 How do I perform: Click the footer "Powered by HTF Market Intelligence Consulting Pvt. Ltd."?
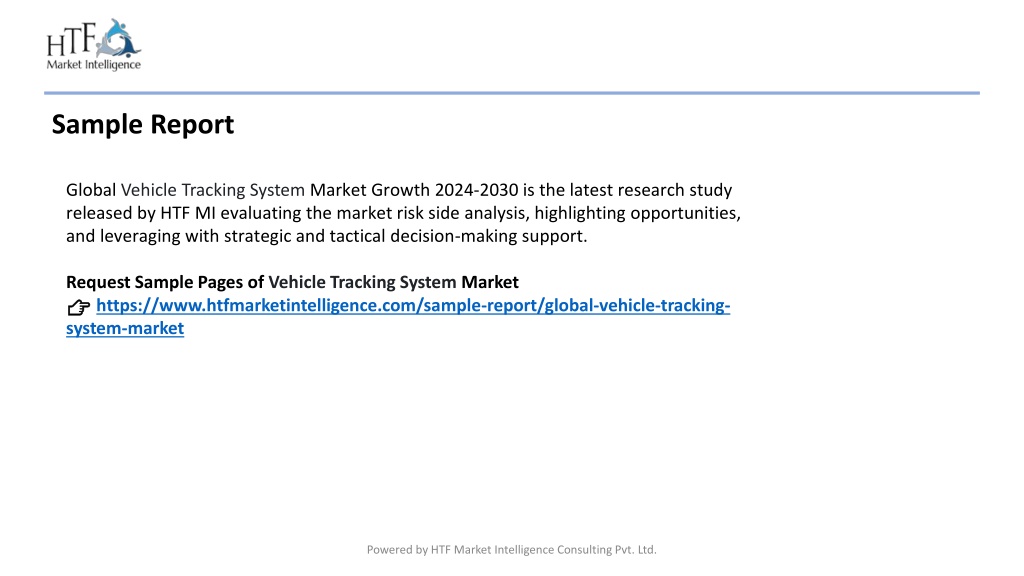point(511,550)
